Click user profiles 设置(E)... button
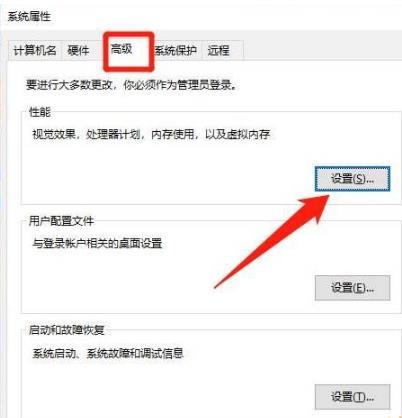The width and height of the screenshot is (402, 418). click(x=352, y=288)
